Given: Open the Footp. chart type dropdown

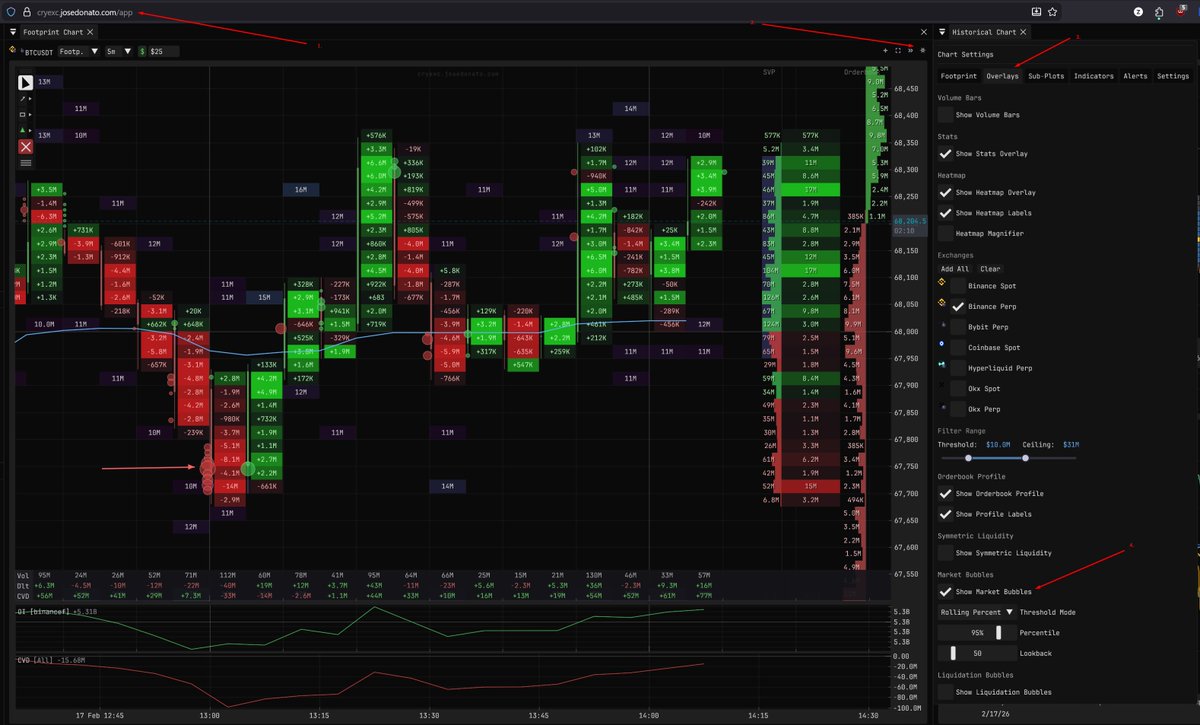Looking at the screenshot, I should point(77,50).
